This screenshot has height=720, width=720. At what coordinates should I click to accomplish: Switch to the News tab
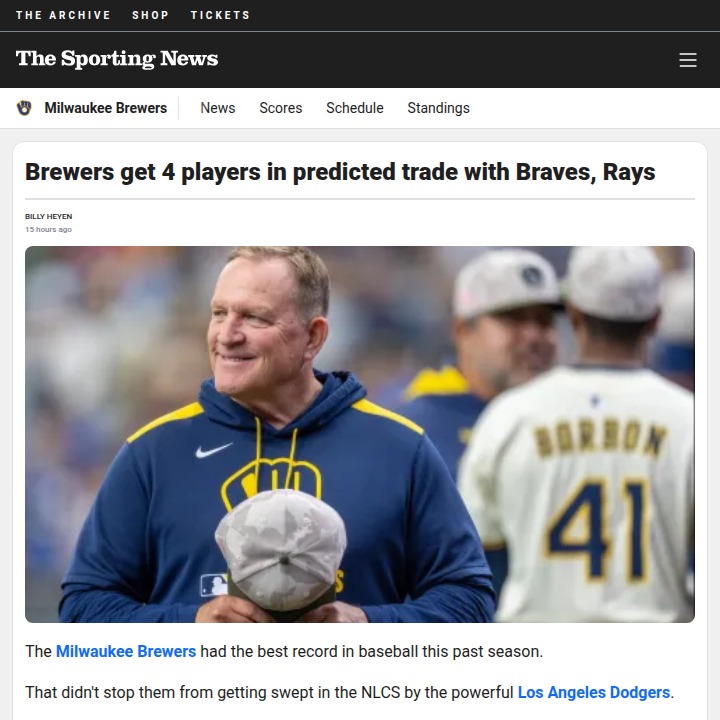(x=218, y=108)
